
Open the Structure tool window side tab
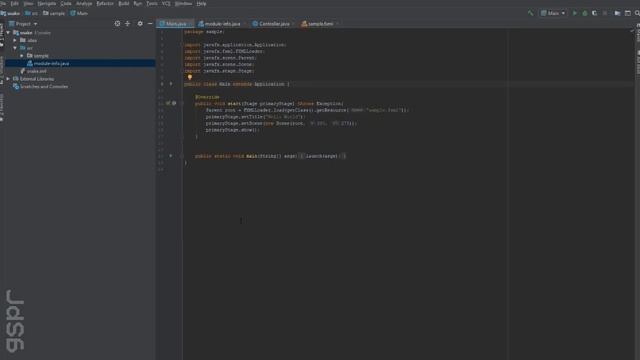tap(2, 71)
